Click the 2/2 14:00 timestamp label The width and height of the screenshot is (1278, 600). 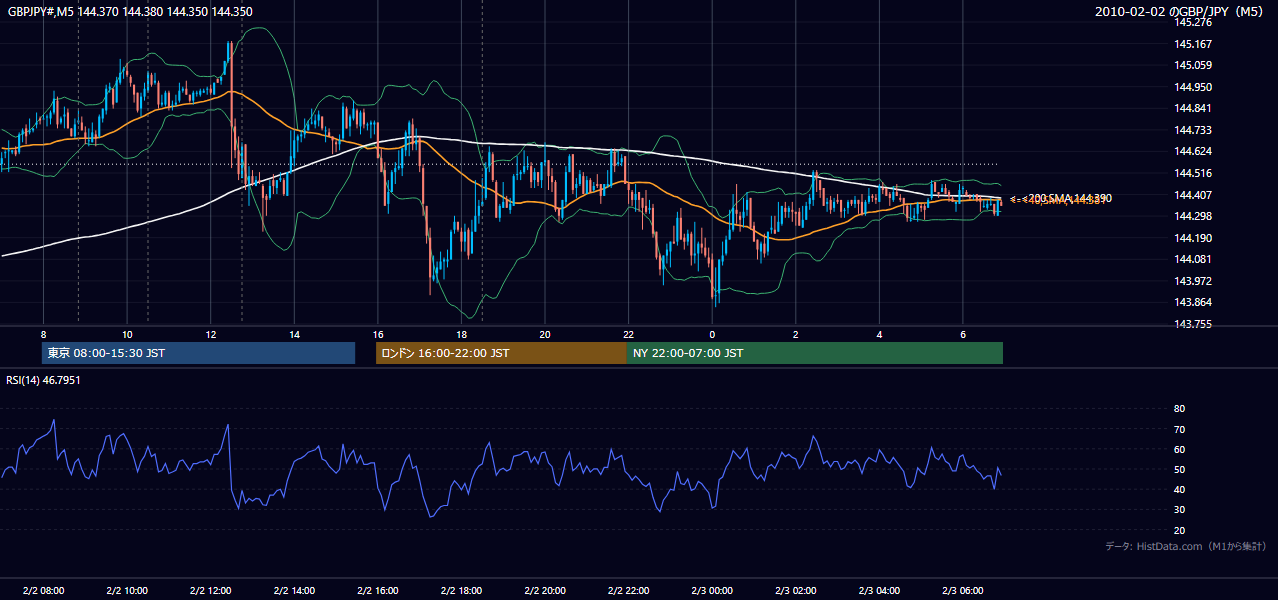pos(294,591)
